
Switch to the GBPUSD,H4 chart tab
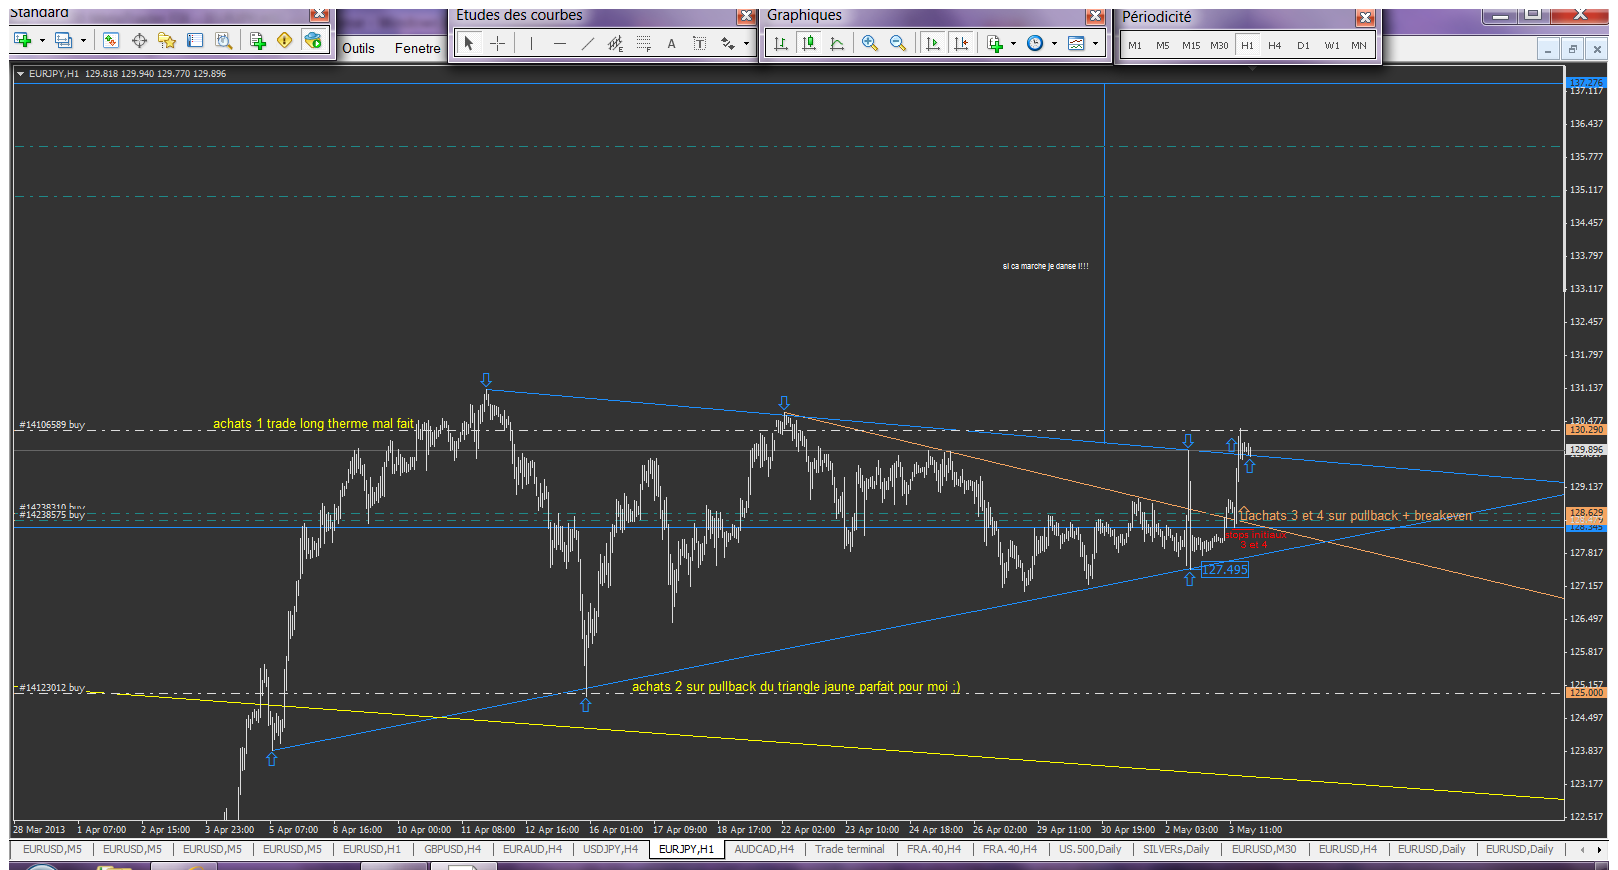coord(452,849)
